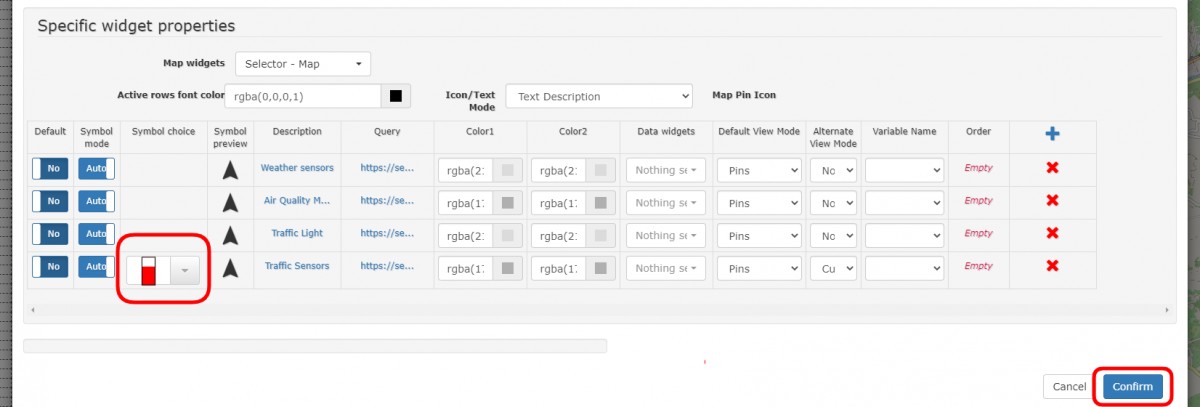Toggle the Default switch for Traffic Sensors
The width and height of the screenshot is (1200, 407).
(49, 268)
